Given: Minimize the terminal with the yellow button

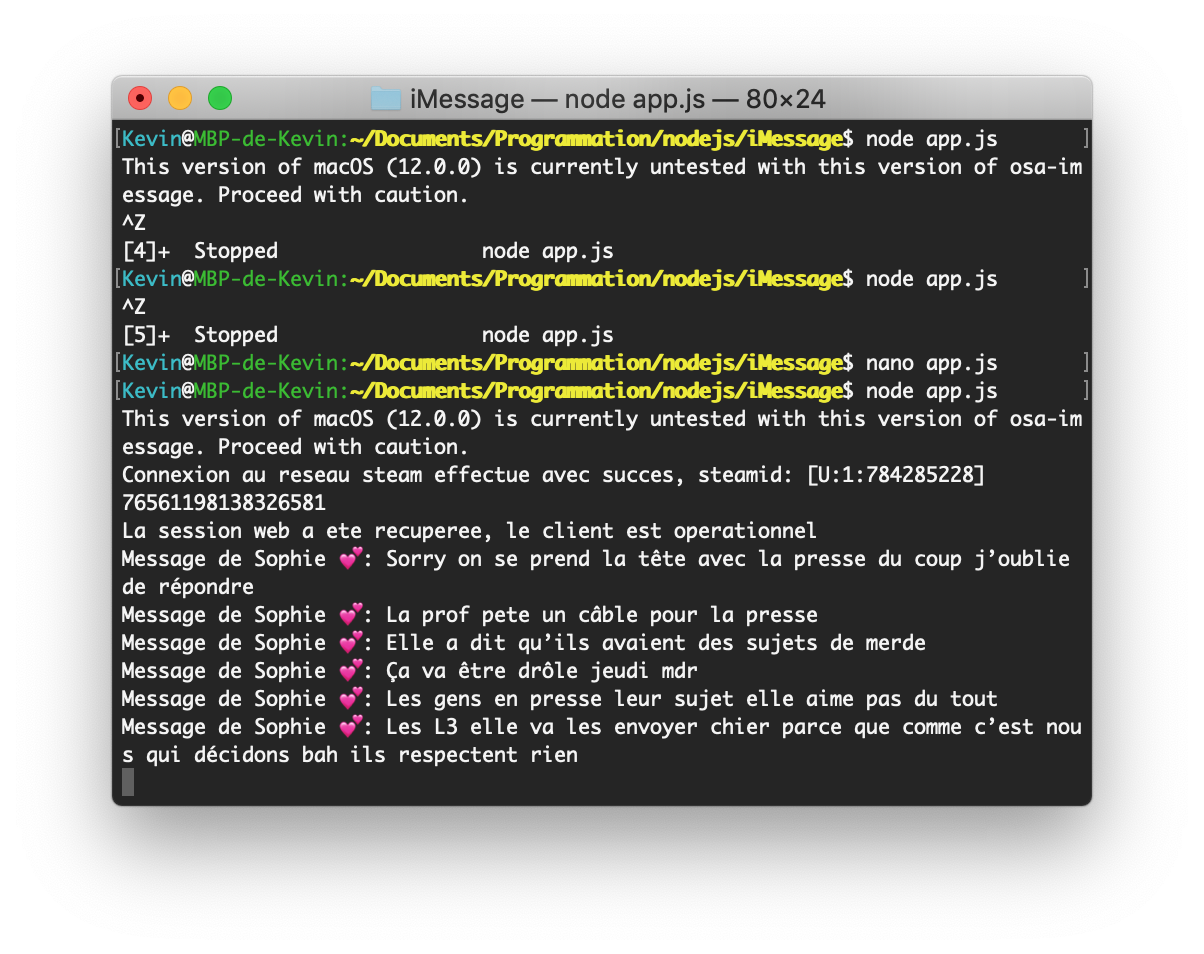Looking at the screenshot, I should click(x=180, y=98).
